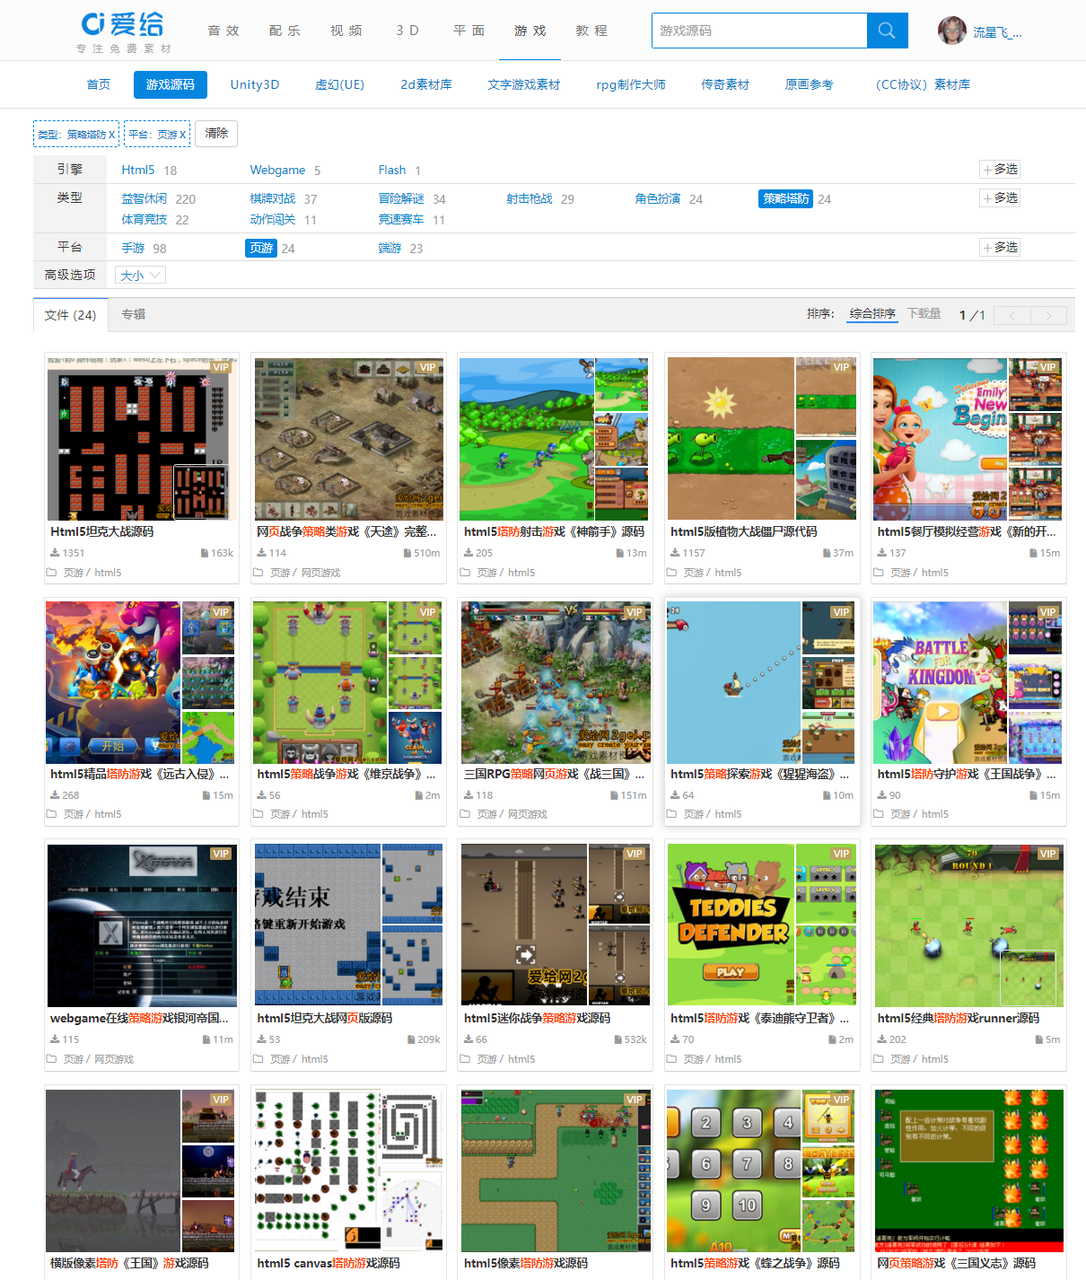Click VIP badge on runner源码 card
The image size is (1086, 1280).
coord(1048,854)
